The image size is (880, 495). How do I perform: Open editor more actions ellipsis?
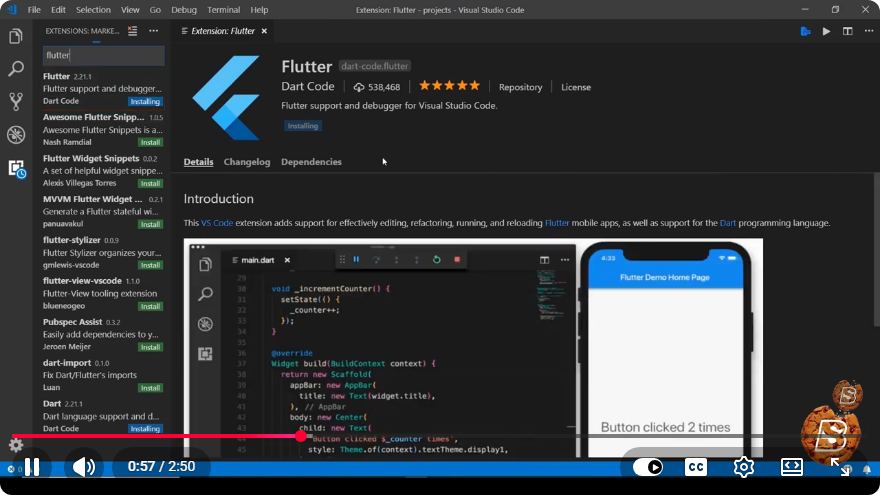pos(868,31)
